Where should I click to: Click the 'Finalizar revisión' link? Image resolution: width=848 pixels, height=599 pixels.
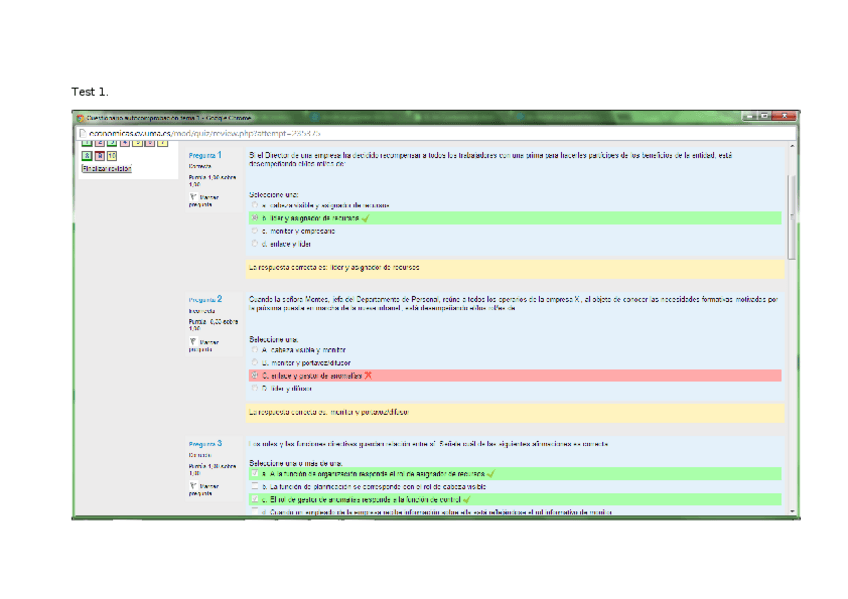tap(107, 168)
